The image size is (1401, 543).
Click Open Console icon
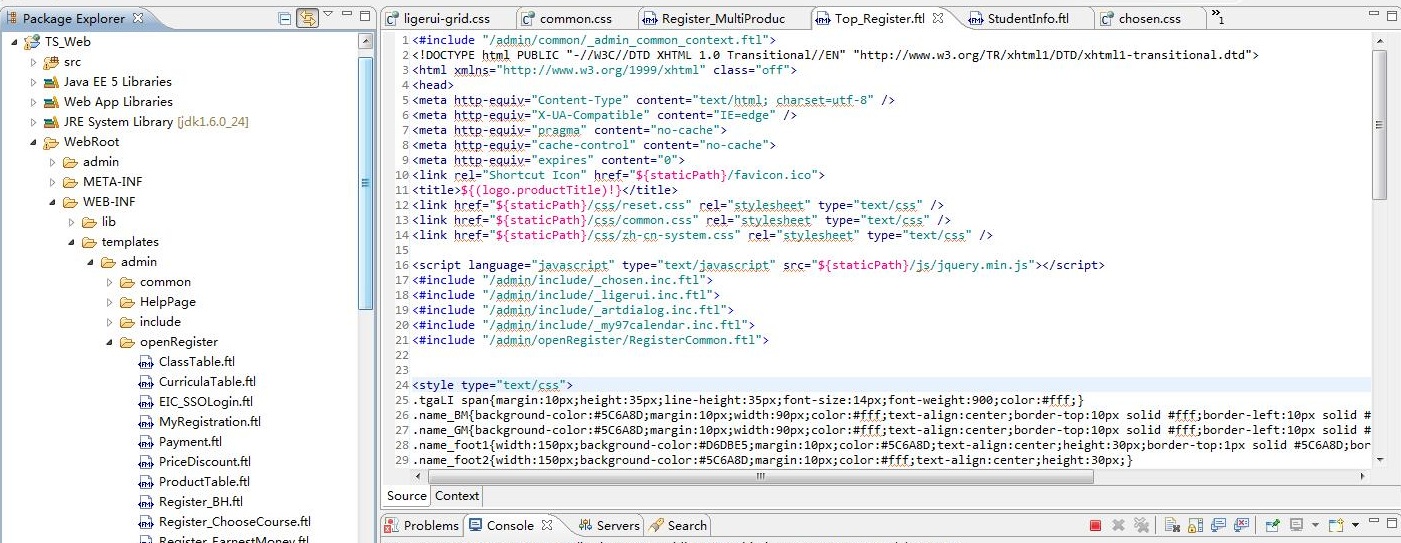(x=1337, y=525)
